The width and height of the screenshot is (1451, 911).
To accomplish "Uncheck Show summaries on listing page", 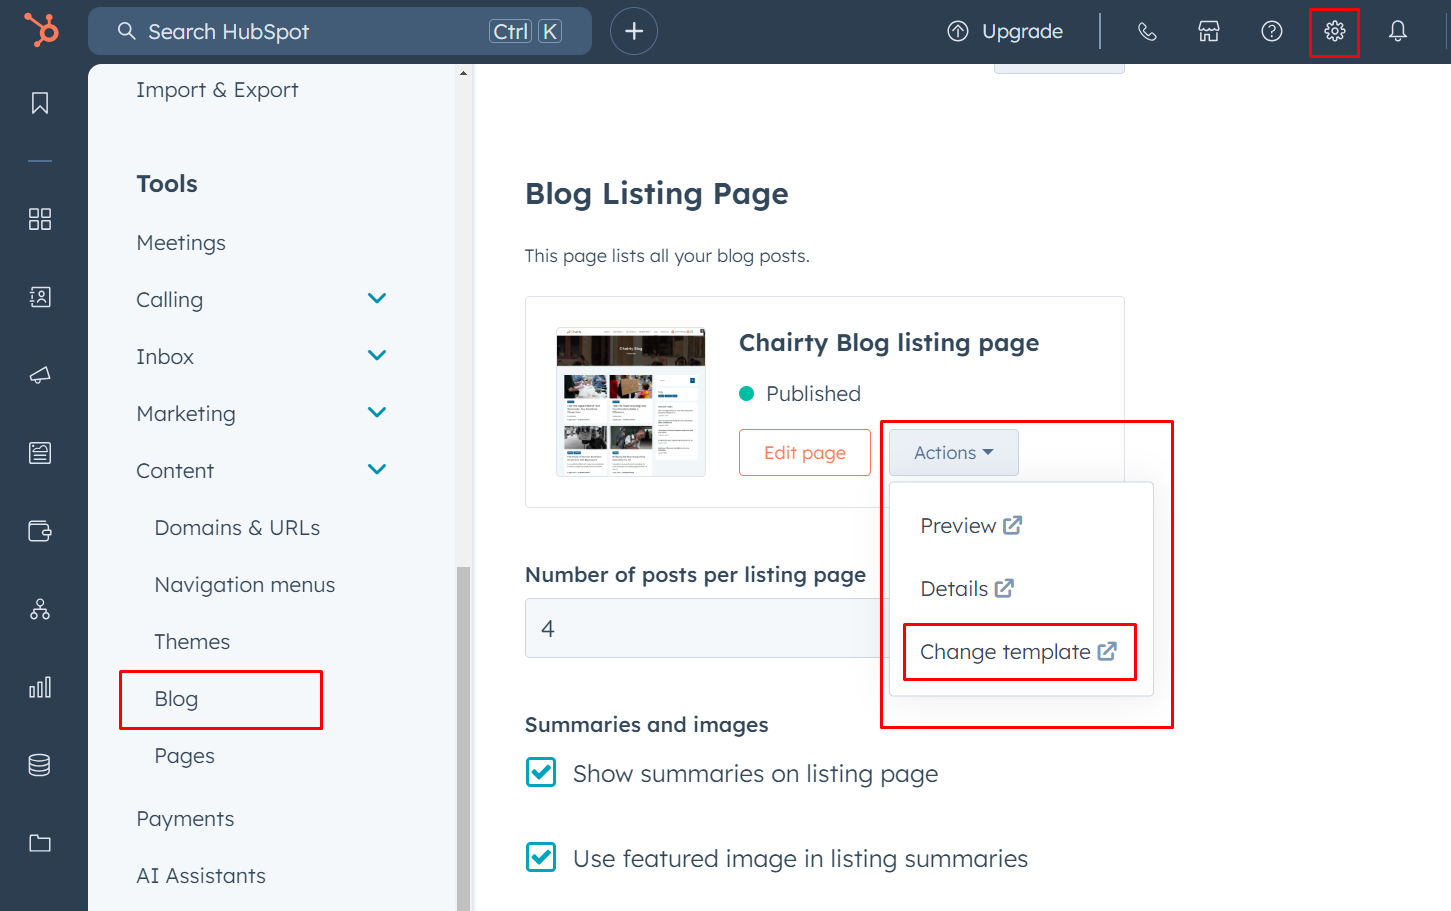I will pos(541,773).
